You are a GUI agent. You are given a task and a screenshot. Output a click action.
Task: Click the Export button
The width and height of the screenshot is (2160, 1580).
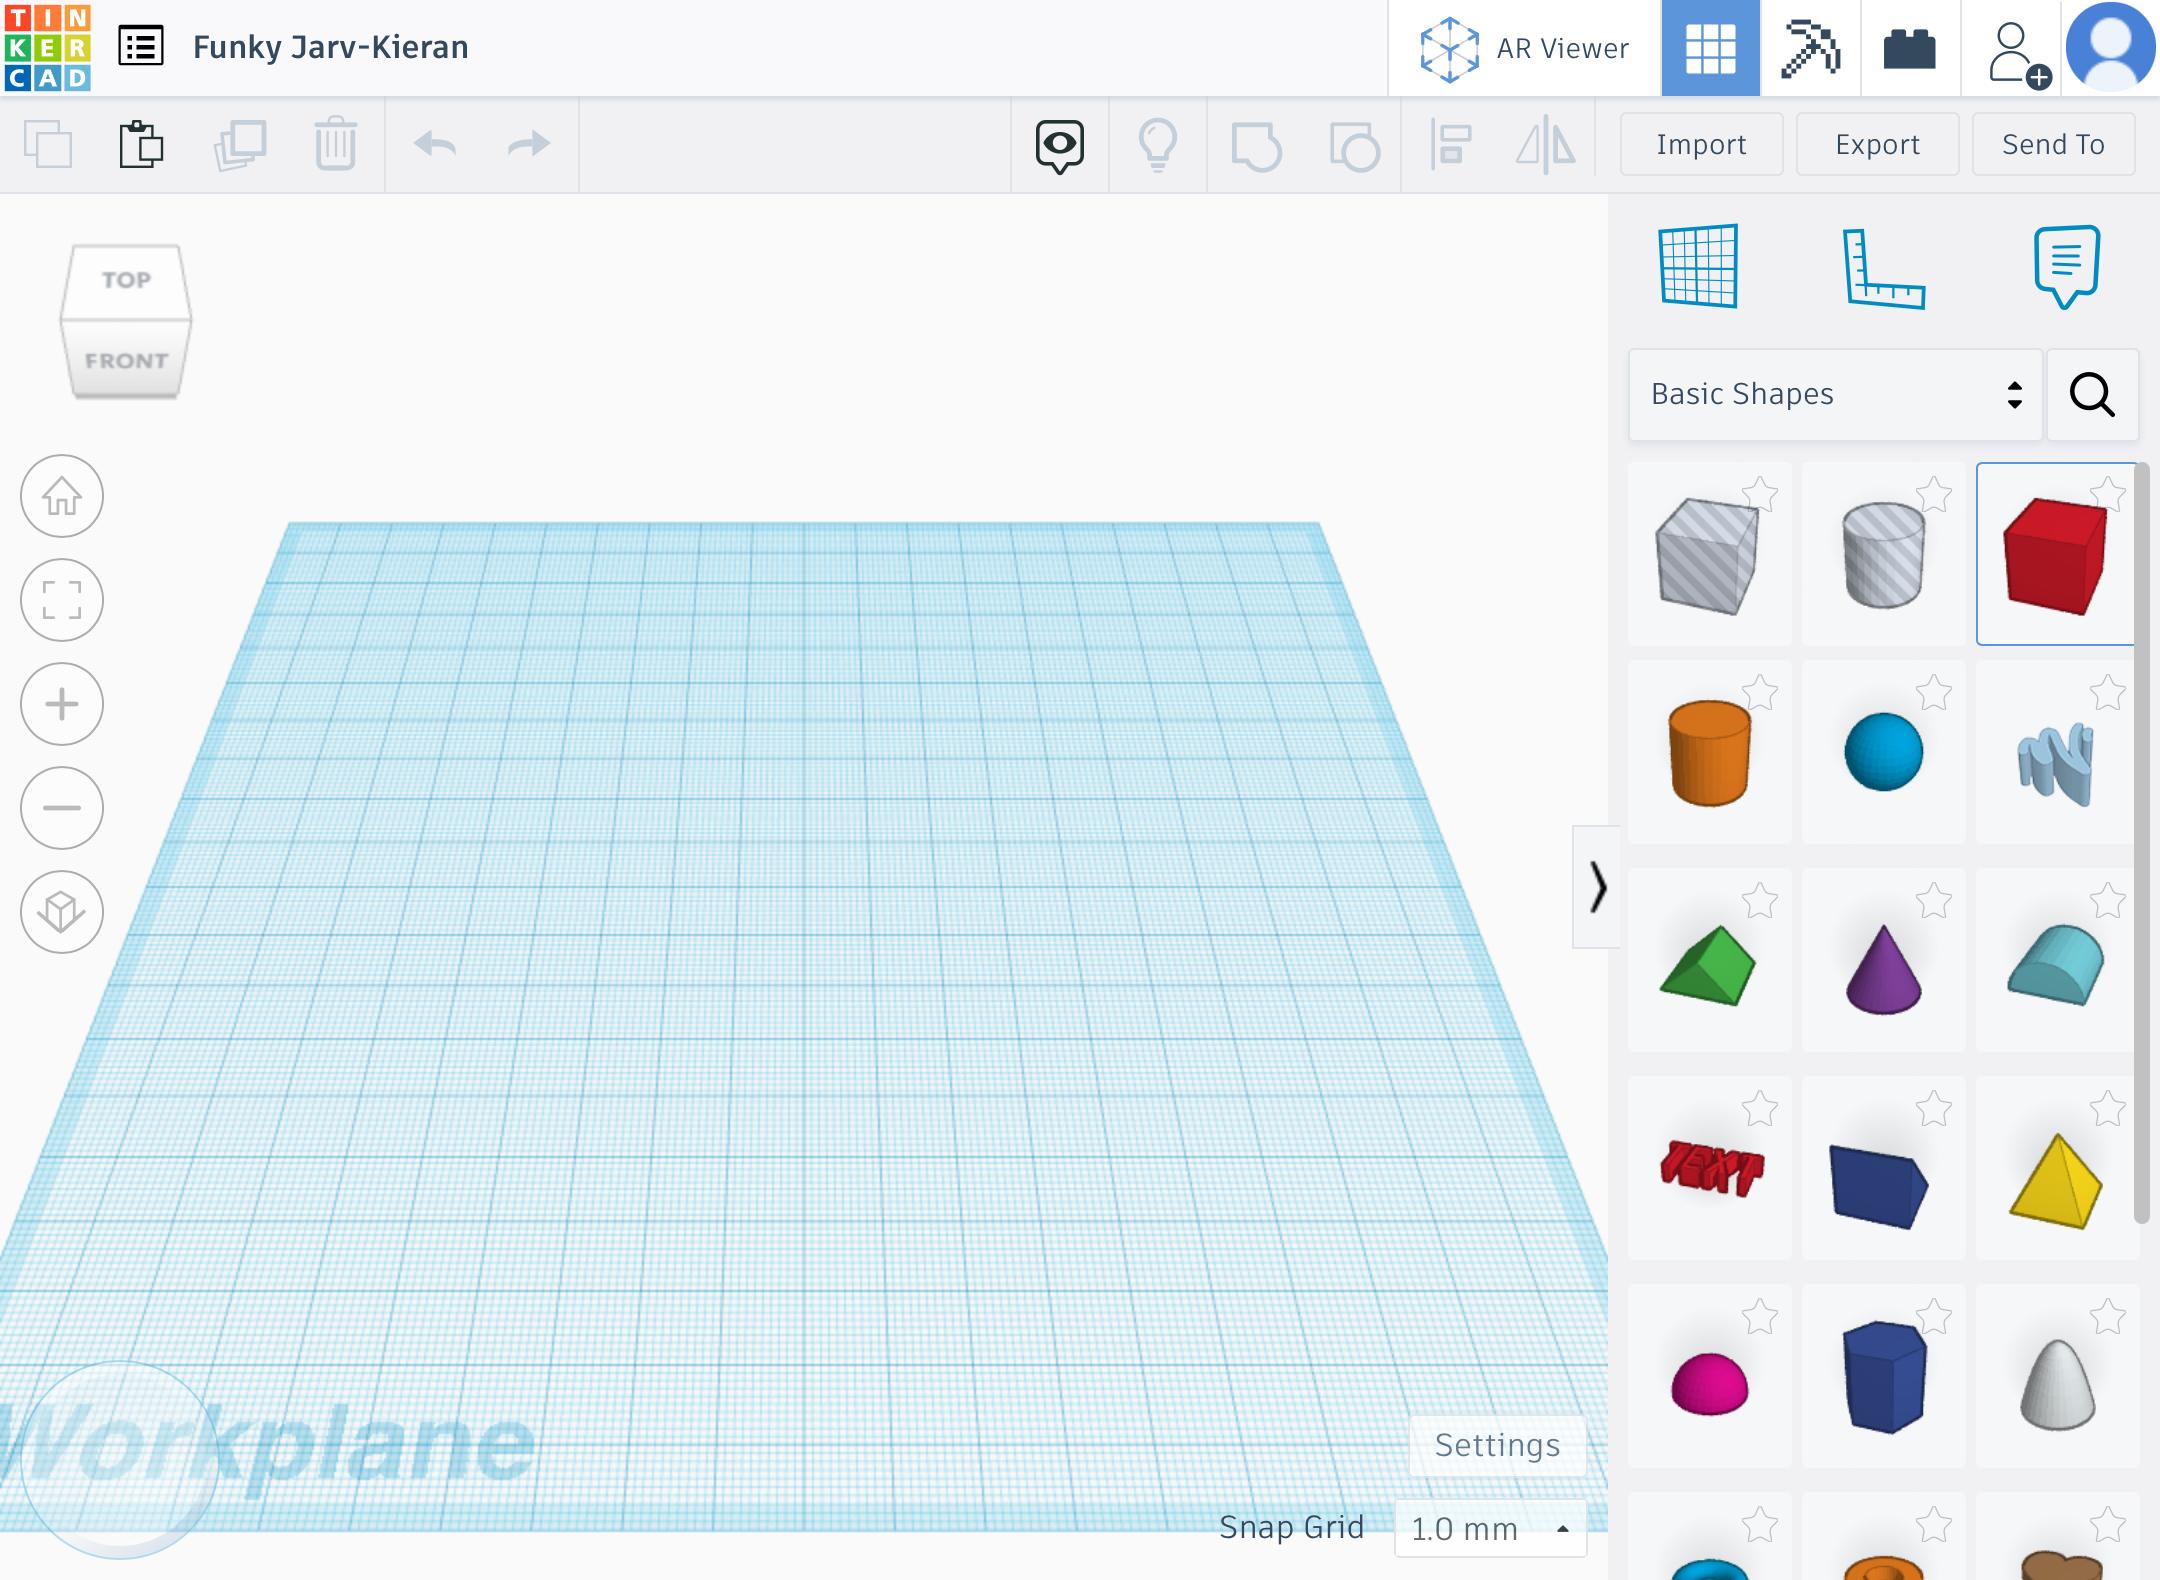click(1877, 145)
